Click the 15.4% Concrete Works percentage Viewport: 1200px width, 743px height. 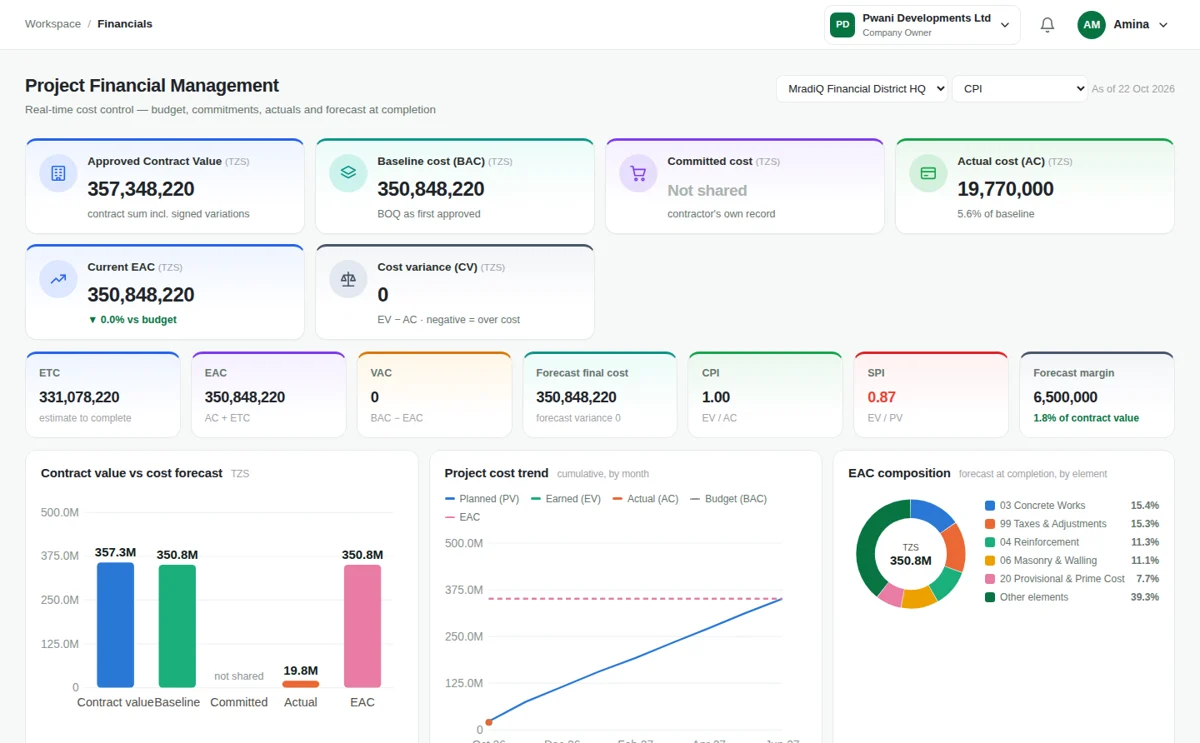pyautogui.click(x=1145, y=506)
